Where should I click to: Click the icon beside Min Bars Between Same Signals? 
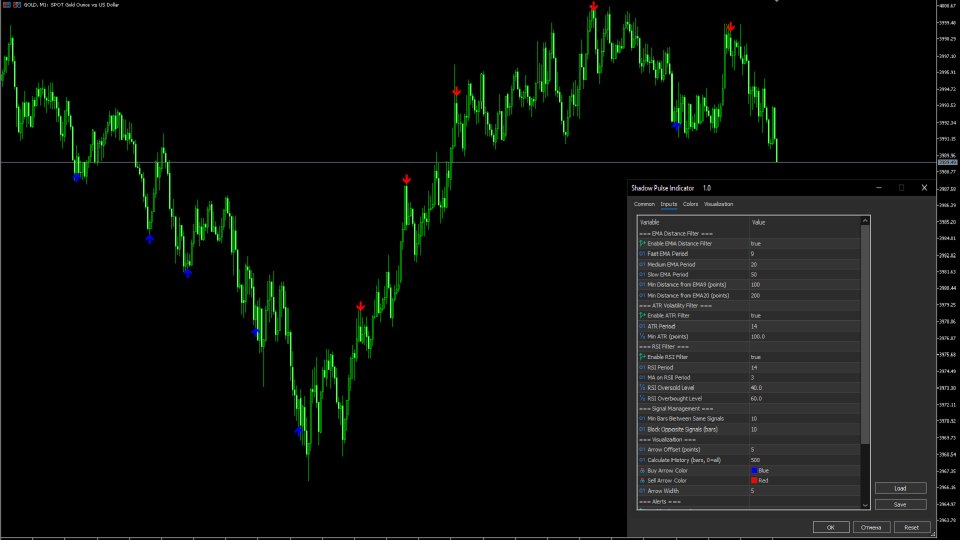coord(642,419)
